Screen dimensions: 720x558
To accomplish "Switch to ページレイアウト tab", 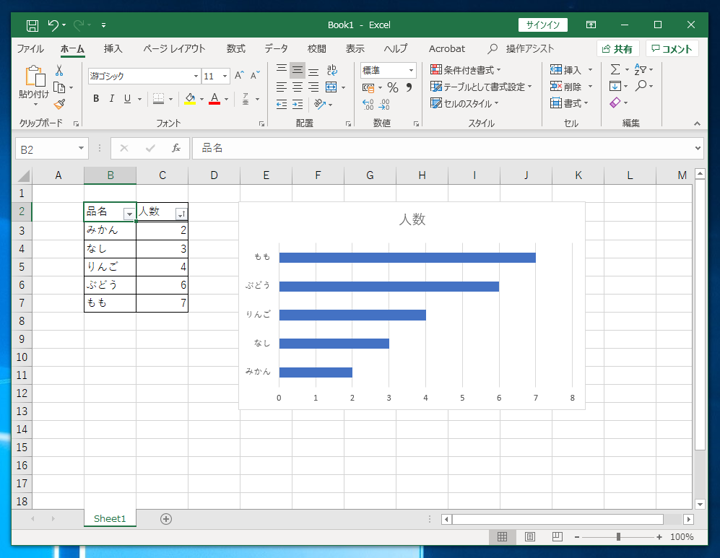I will pyautogui.click(x=174, y=49).
